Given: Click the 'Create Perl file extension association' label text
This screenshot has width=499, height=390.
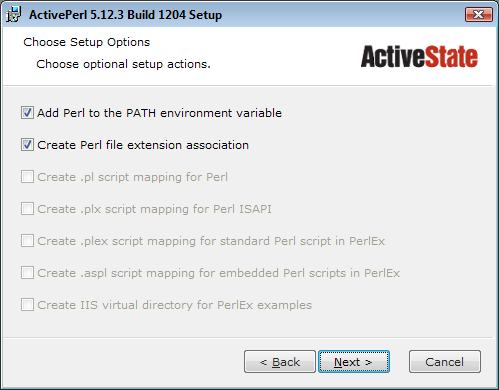Looking at the screenshot, I should click(143, 145).
